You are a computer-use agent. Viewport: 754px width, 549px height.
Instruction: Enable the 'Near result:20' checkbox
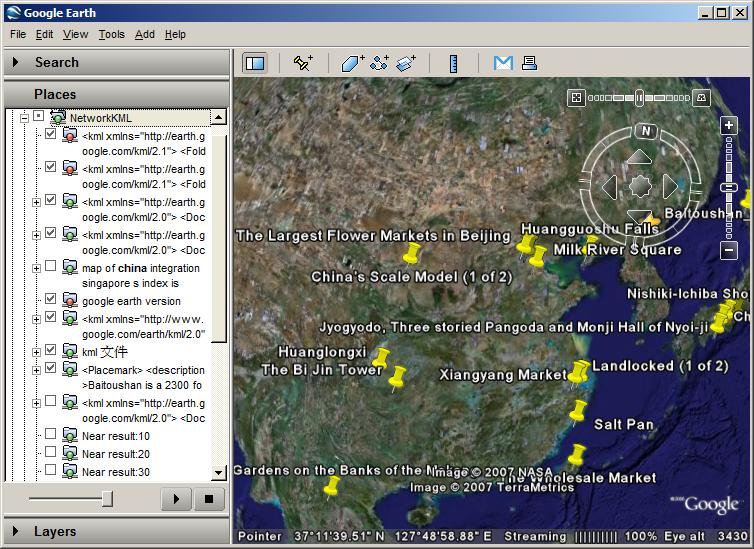50,452
